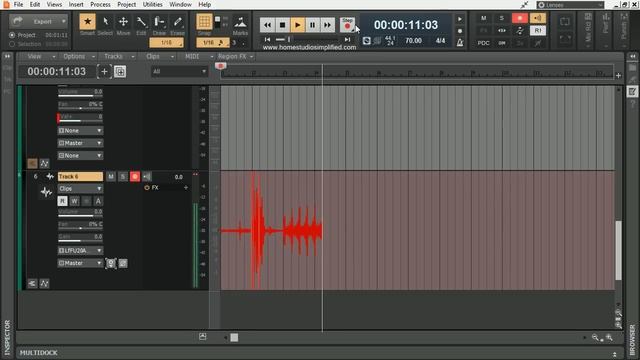Open the Process menu
Viewport: 640px width, 360px height.
click(100, 4)
